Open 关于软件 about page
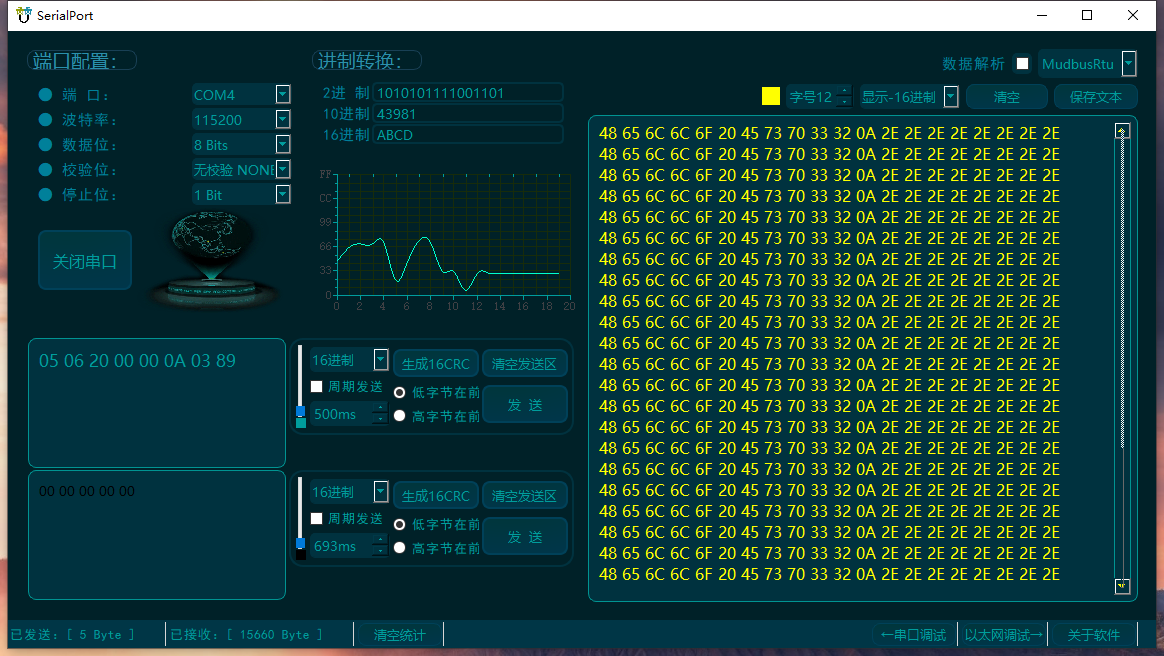 (1093, 635)
